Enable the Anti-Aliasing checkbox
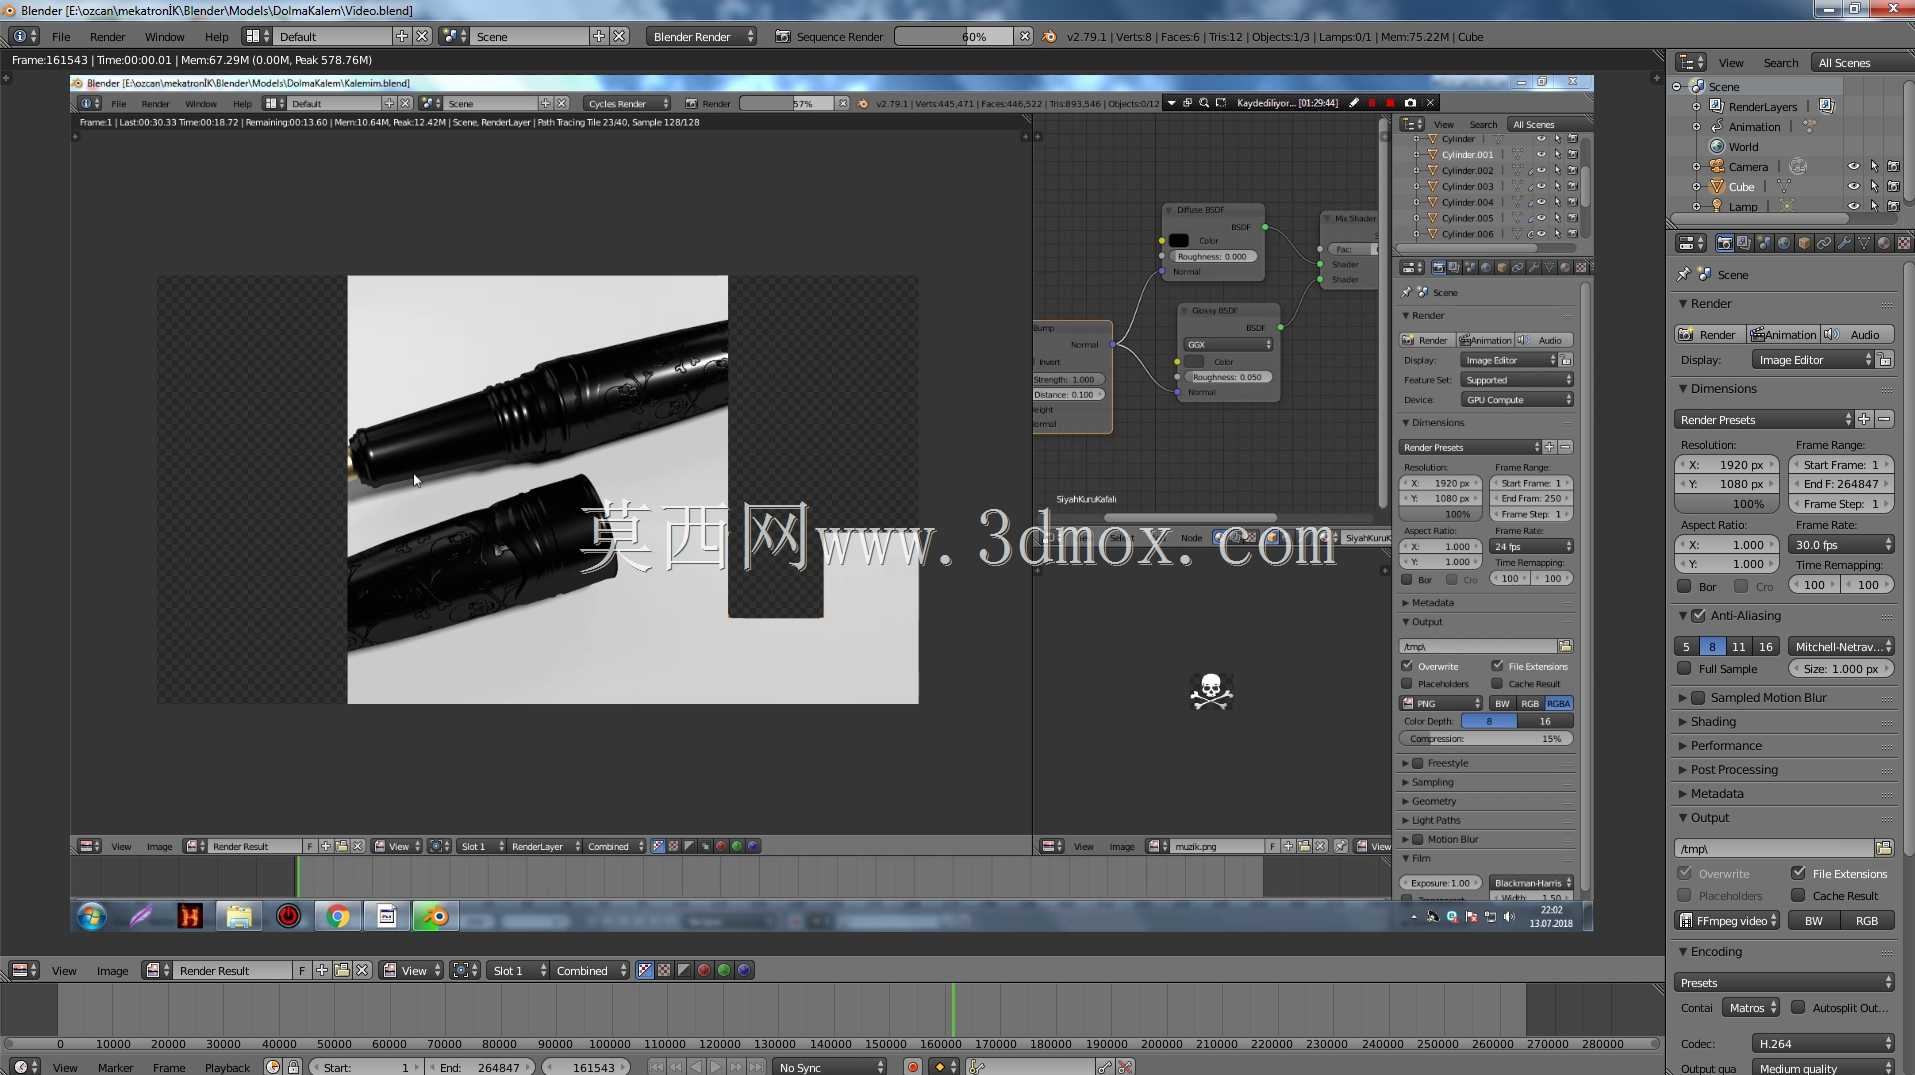Image resolution: width=1915 pixels, height=1075 pixels. 1698,616
